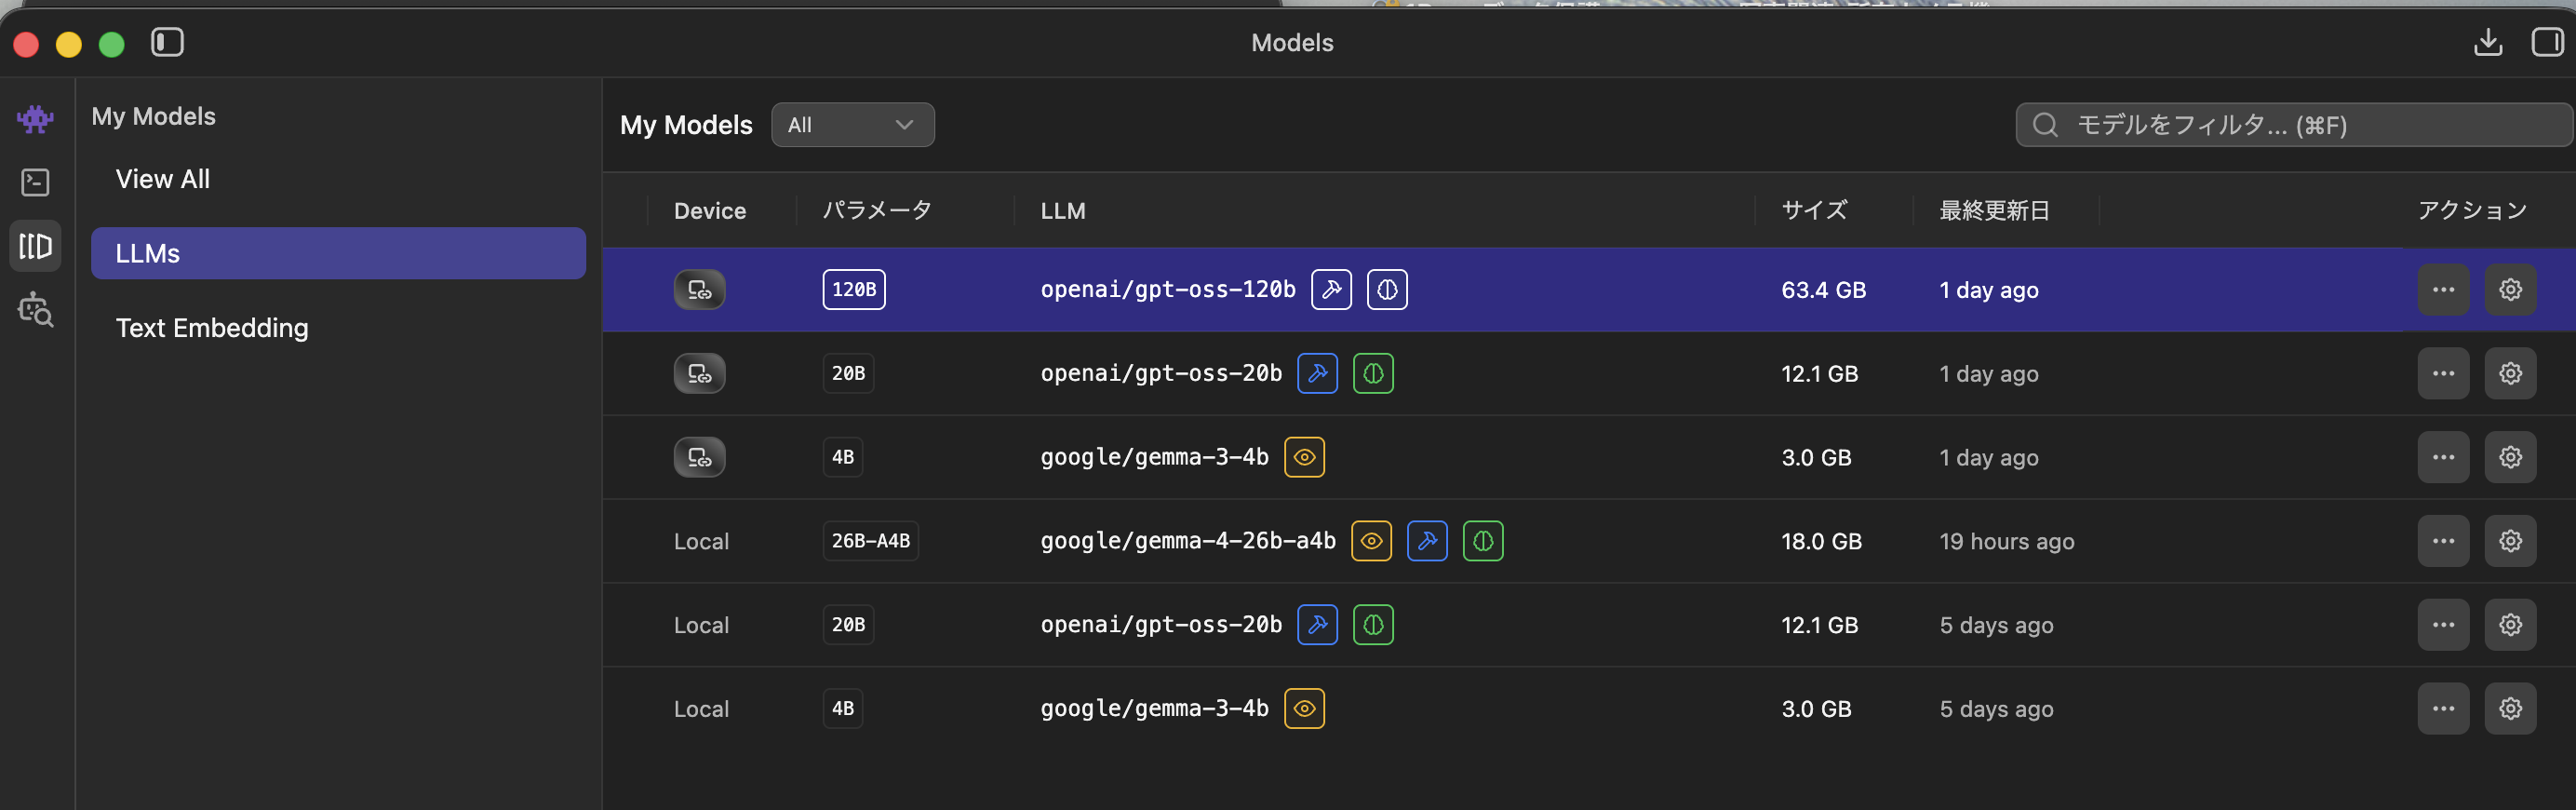Click remote device icon for gemma-3-4b row

click(x=699, y=458)
